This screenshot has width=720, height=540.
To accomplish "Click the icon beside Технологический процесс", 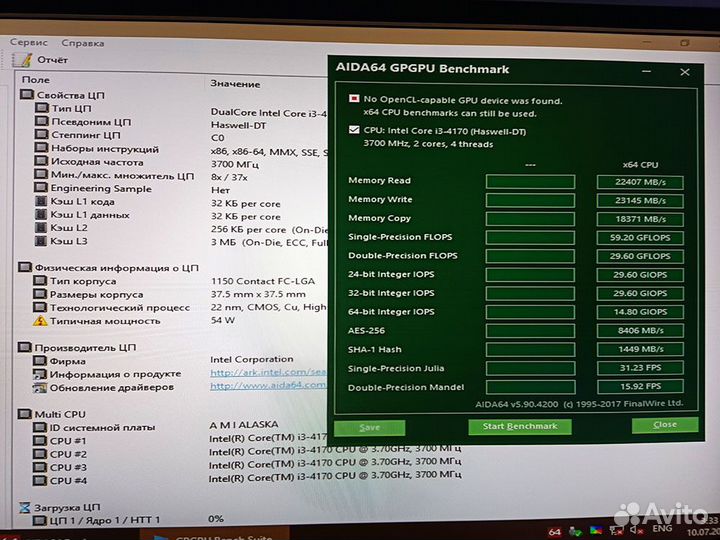I will point(40,307).
